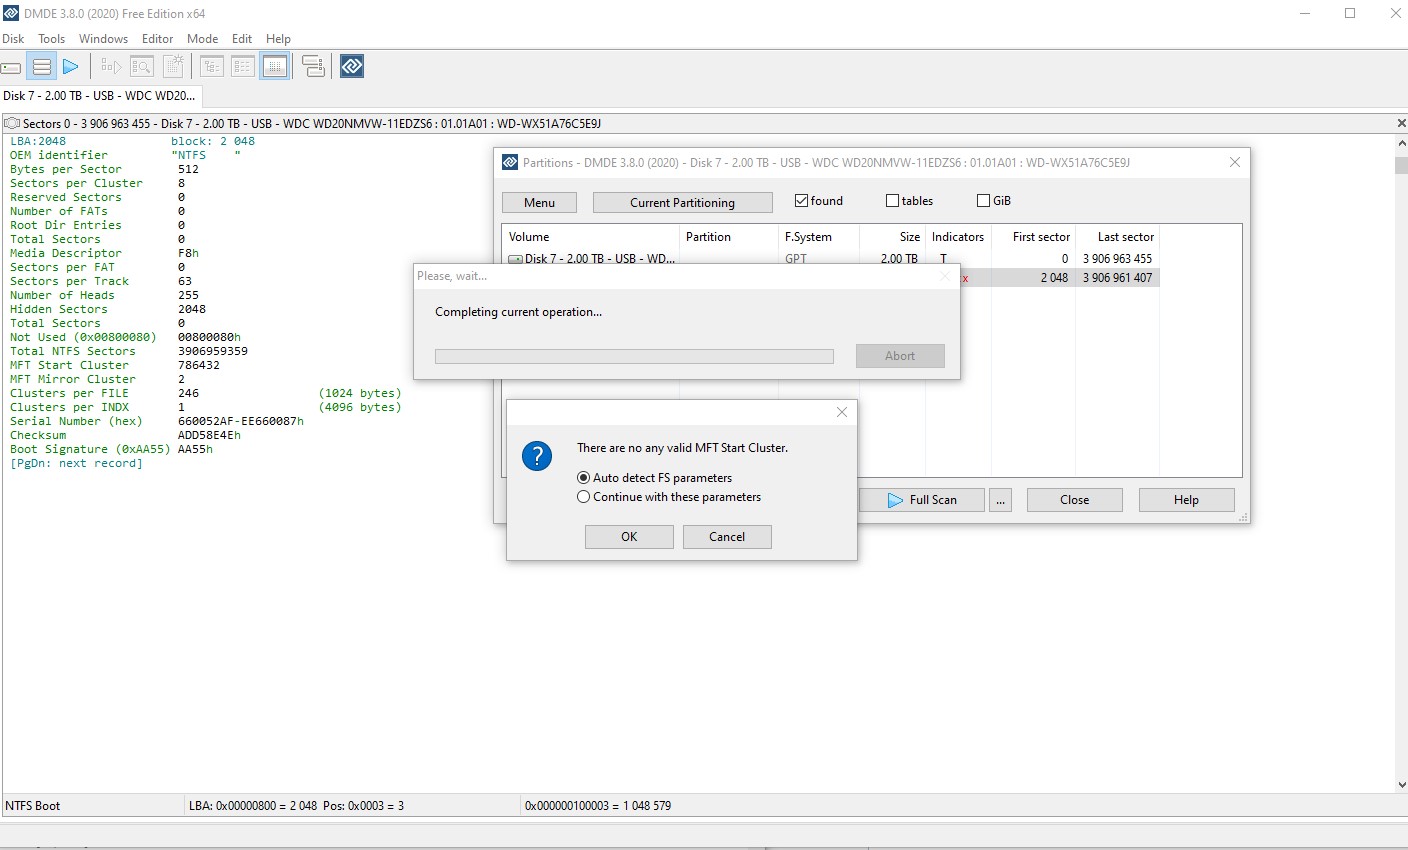Image resolution: width=1408 pixels, height=850 pixels.
Task: Open the Disk menu
Action: click(13, 39)
